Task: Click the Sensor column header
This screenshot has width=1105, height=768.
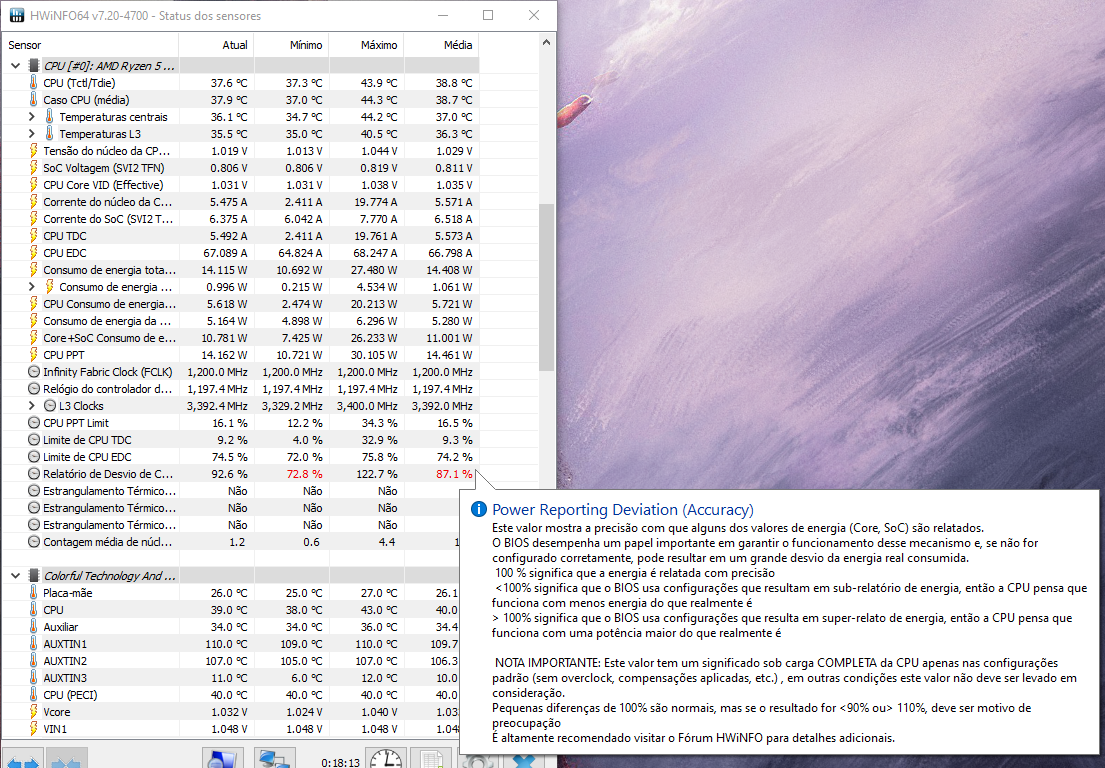Action: tap(90, 44)
